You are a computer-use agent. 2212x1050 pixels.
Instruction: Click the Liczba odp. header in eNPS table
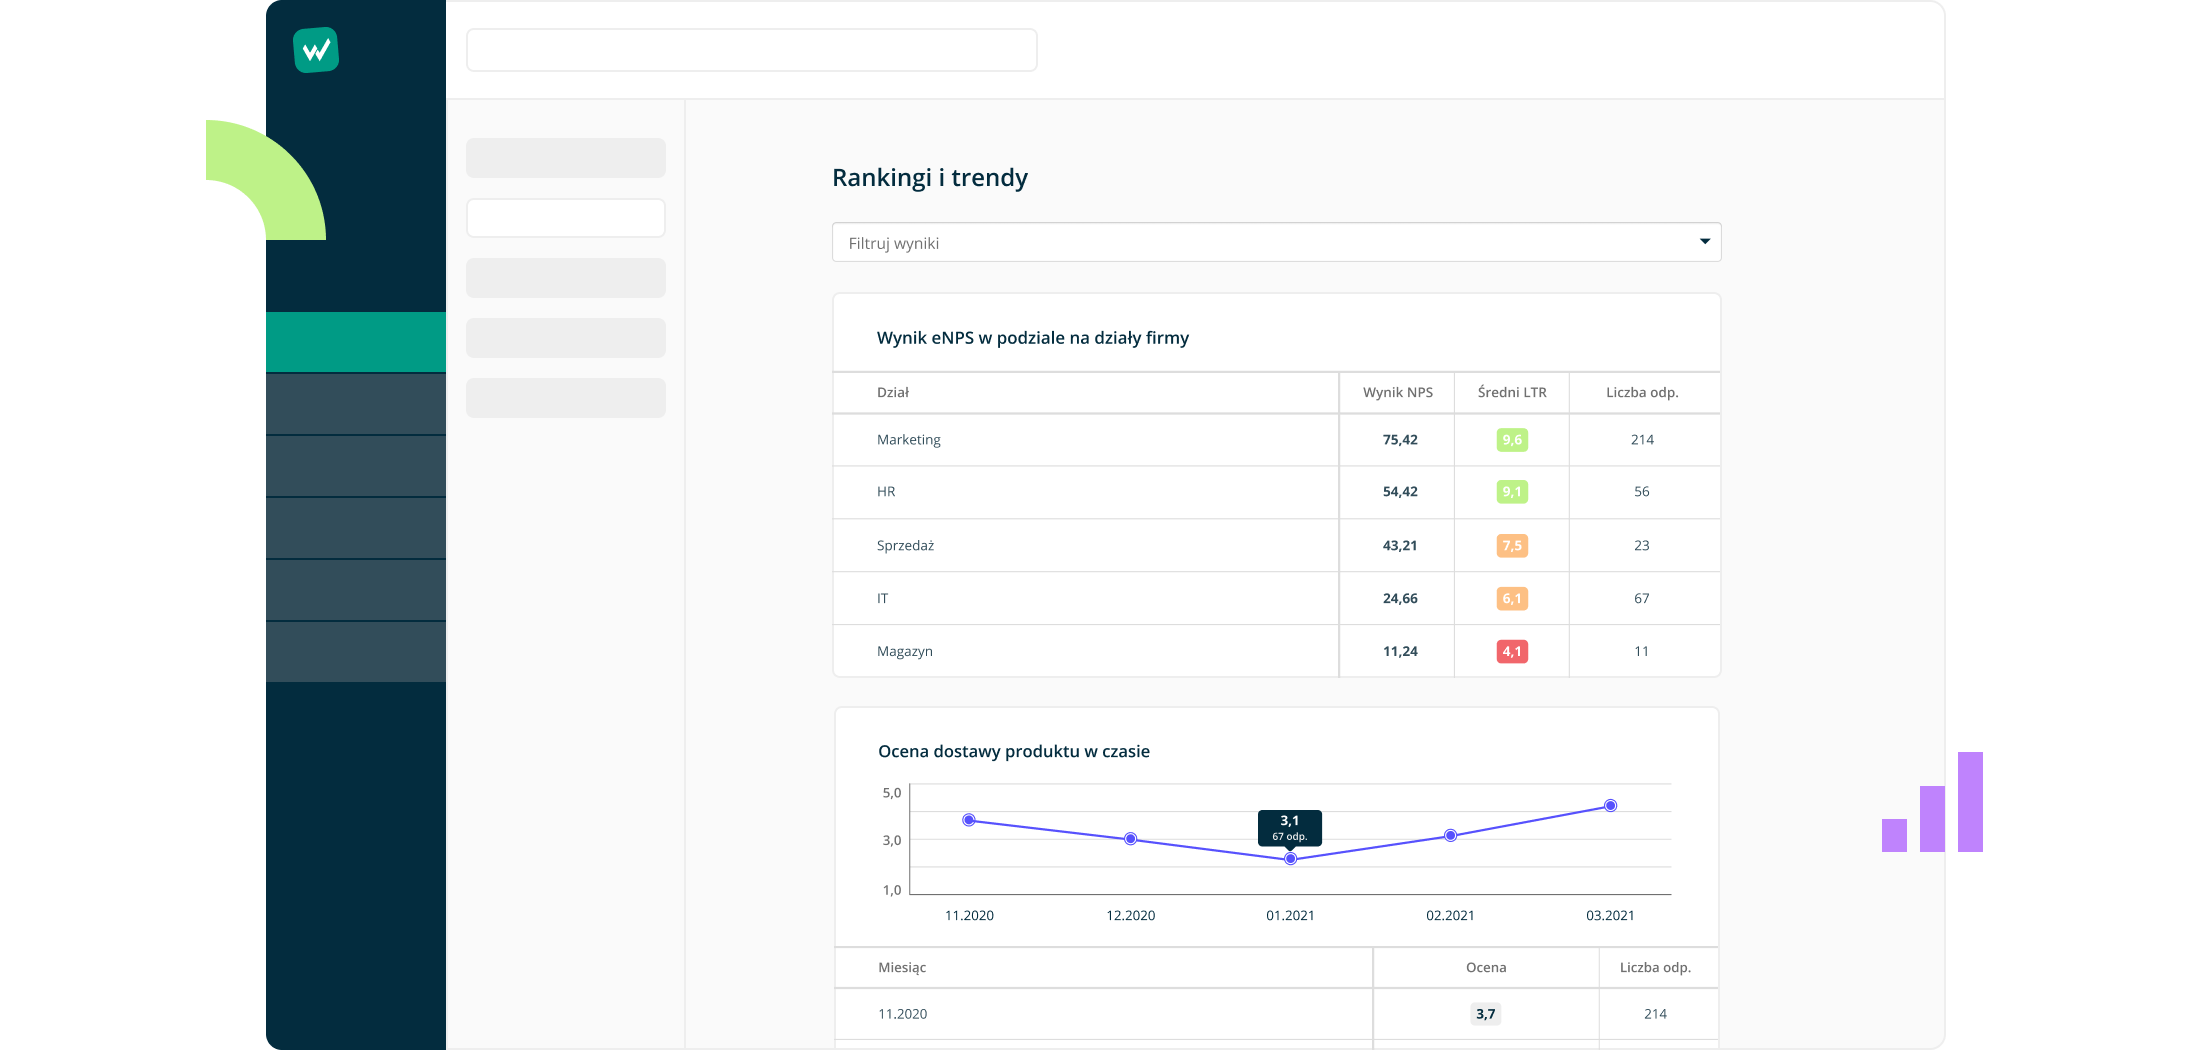(1642, 392)
